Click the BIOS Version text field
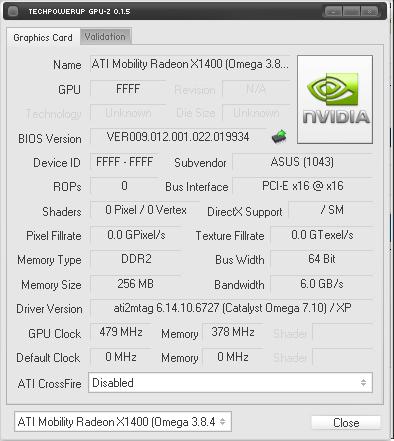394x441 pixels. tap(178, 137)
